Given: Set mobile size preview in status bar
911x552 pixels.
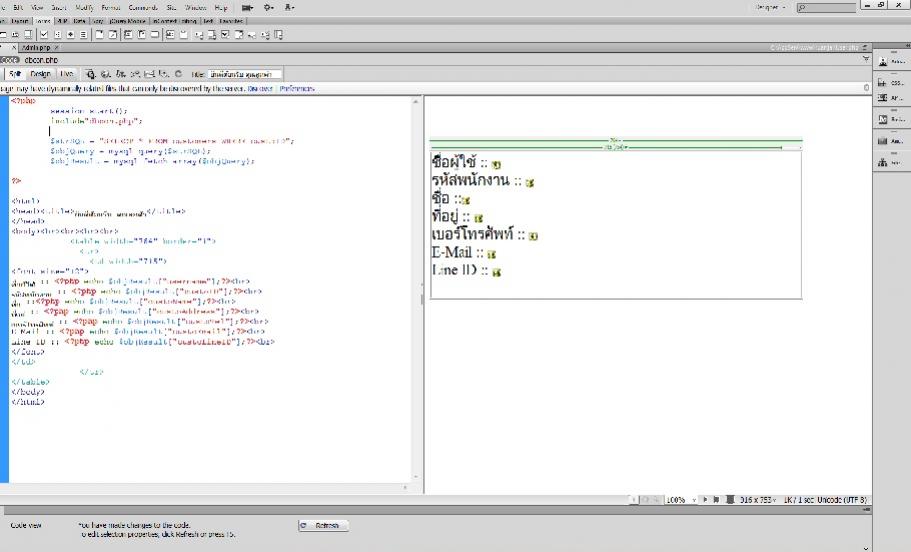Looking at the screenshot, I should (x=705, y=499).
